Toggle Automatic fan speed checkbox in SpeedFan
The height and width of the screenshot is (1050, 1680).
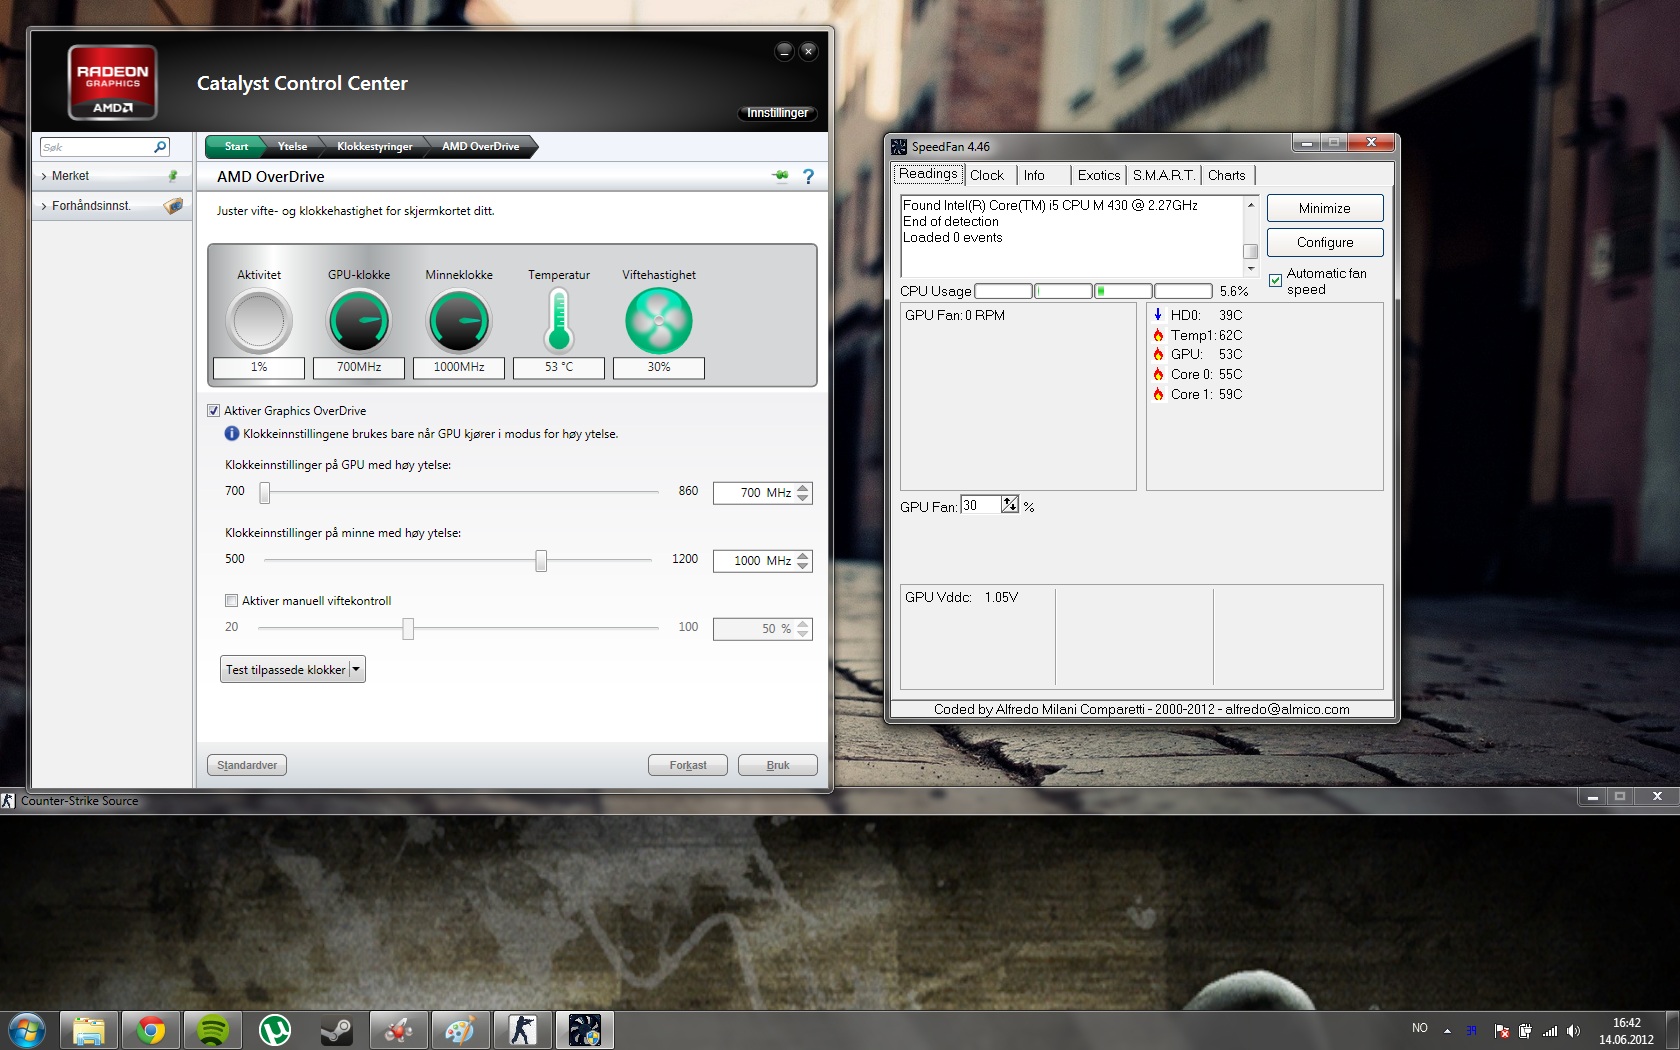coord(1275,281)
